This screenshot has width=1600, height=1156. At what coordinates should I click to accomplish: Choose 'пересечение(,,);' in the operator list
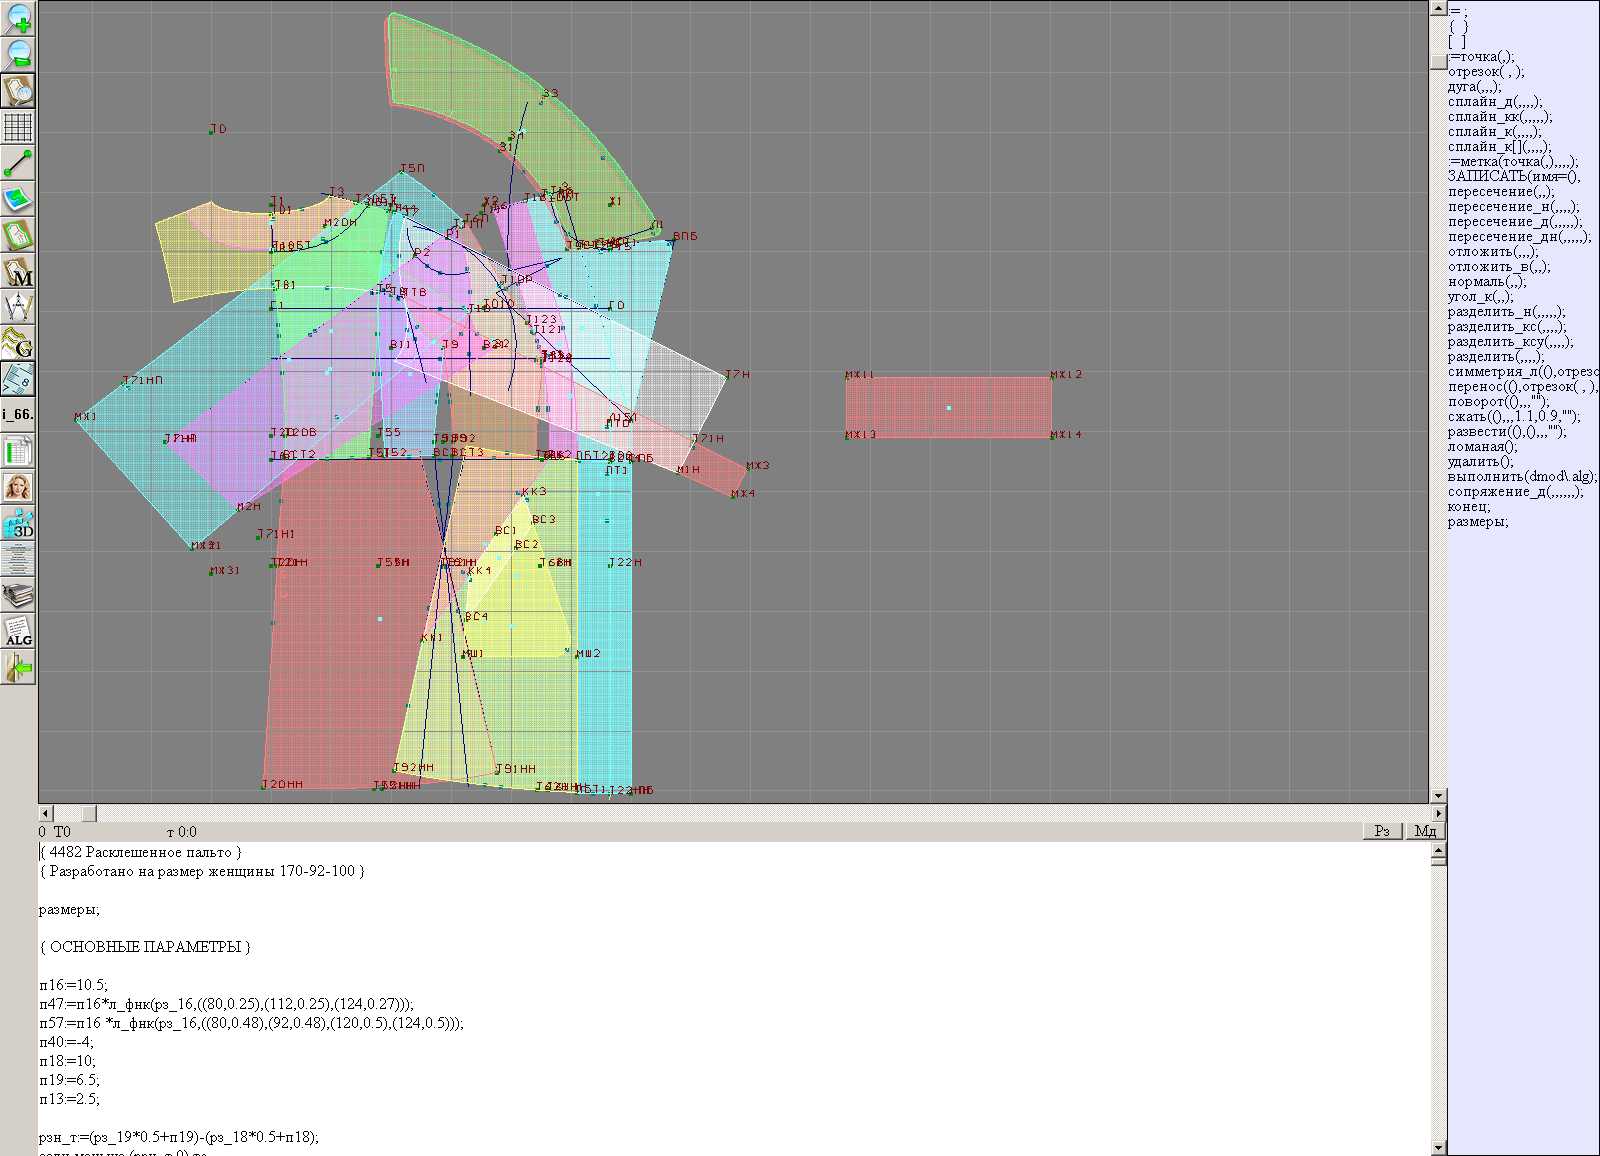(1501, 192)
